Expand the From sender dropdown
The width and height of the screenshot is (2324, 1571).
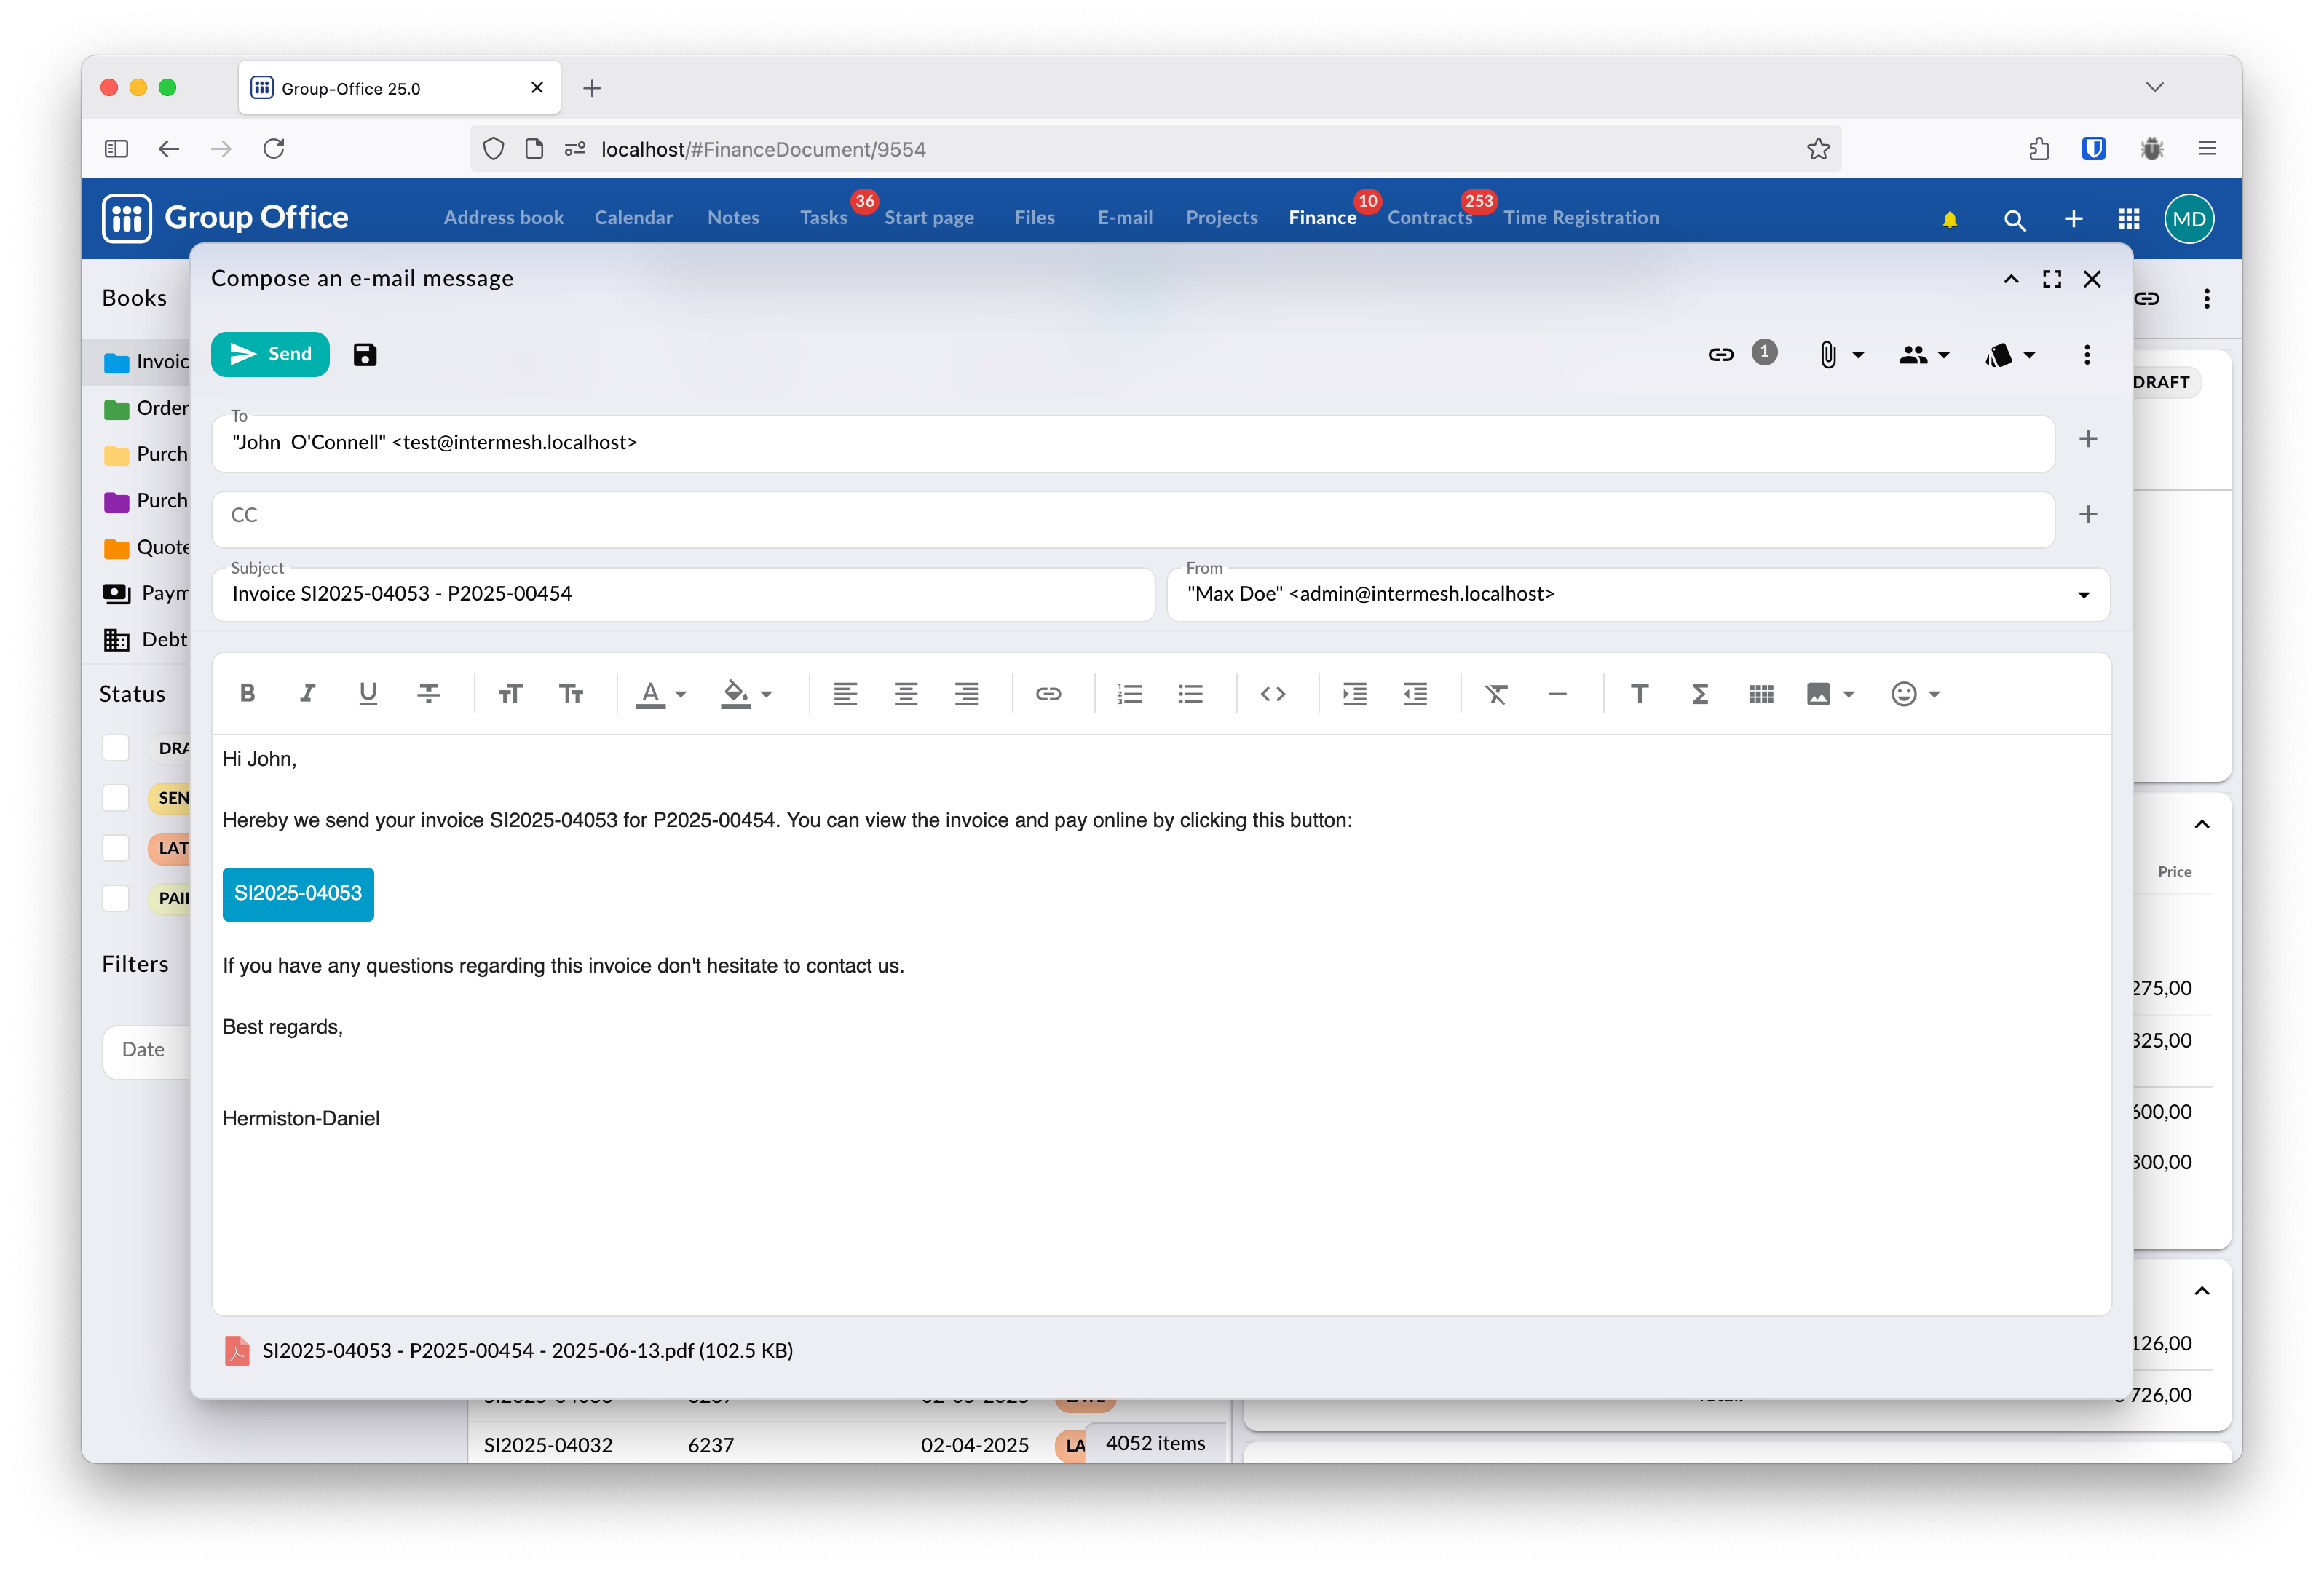point(2084,595)
